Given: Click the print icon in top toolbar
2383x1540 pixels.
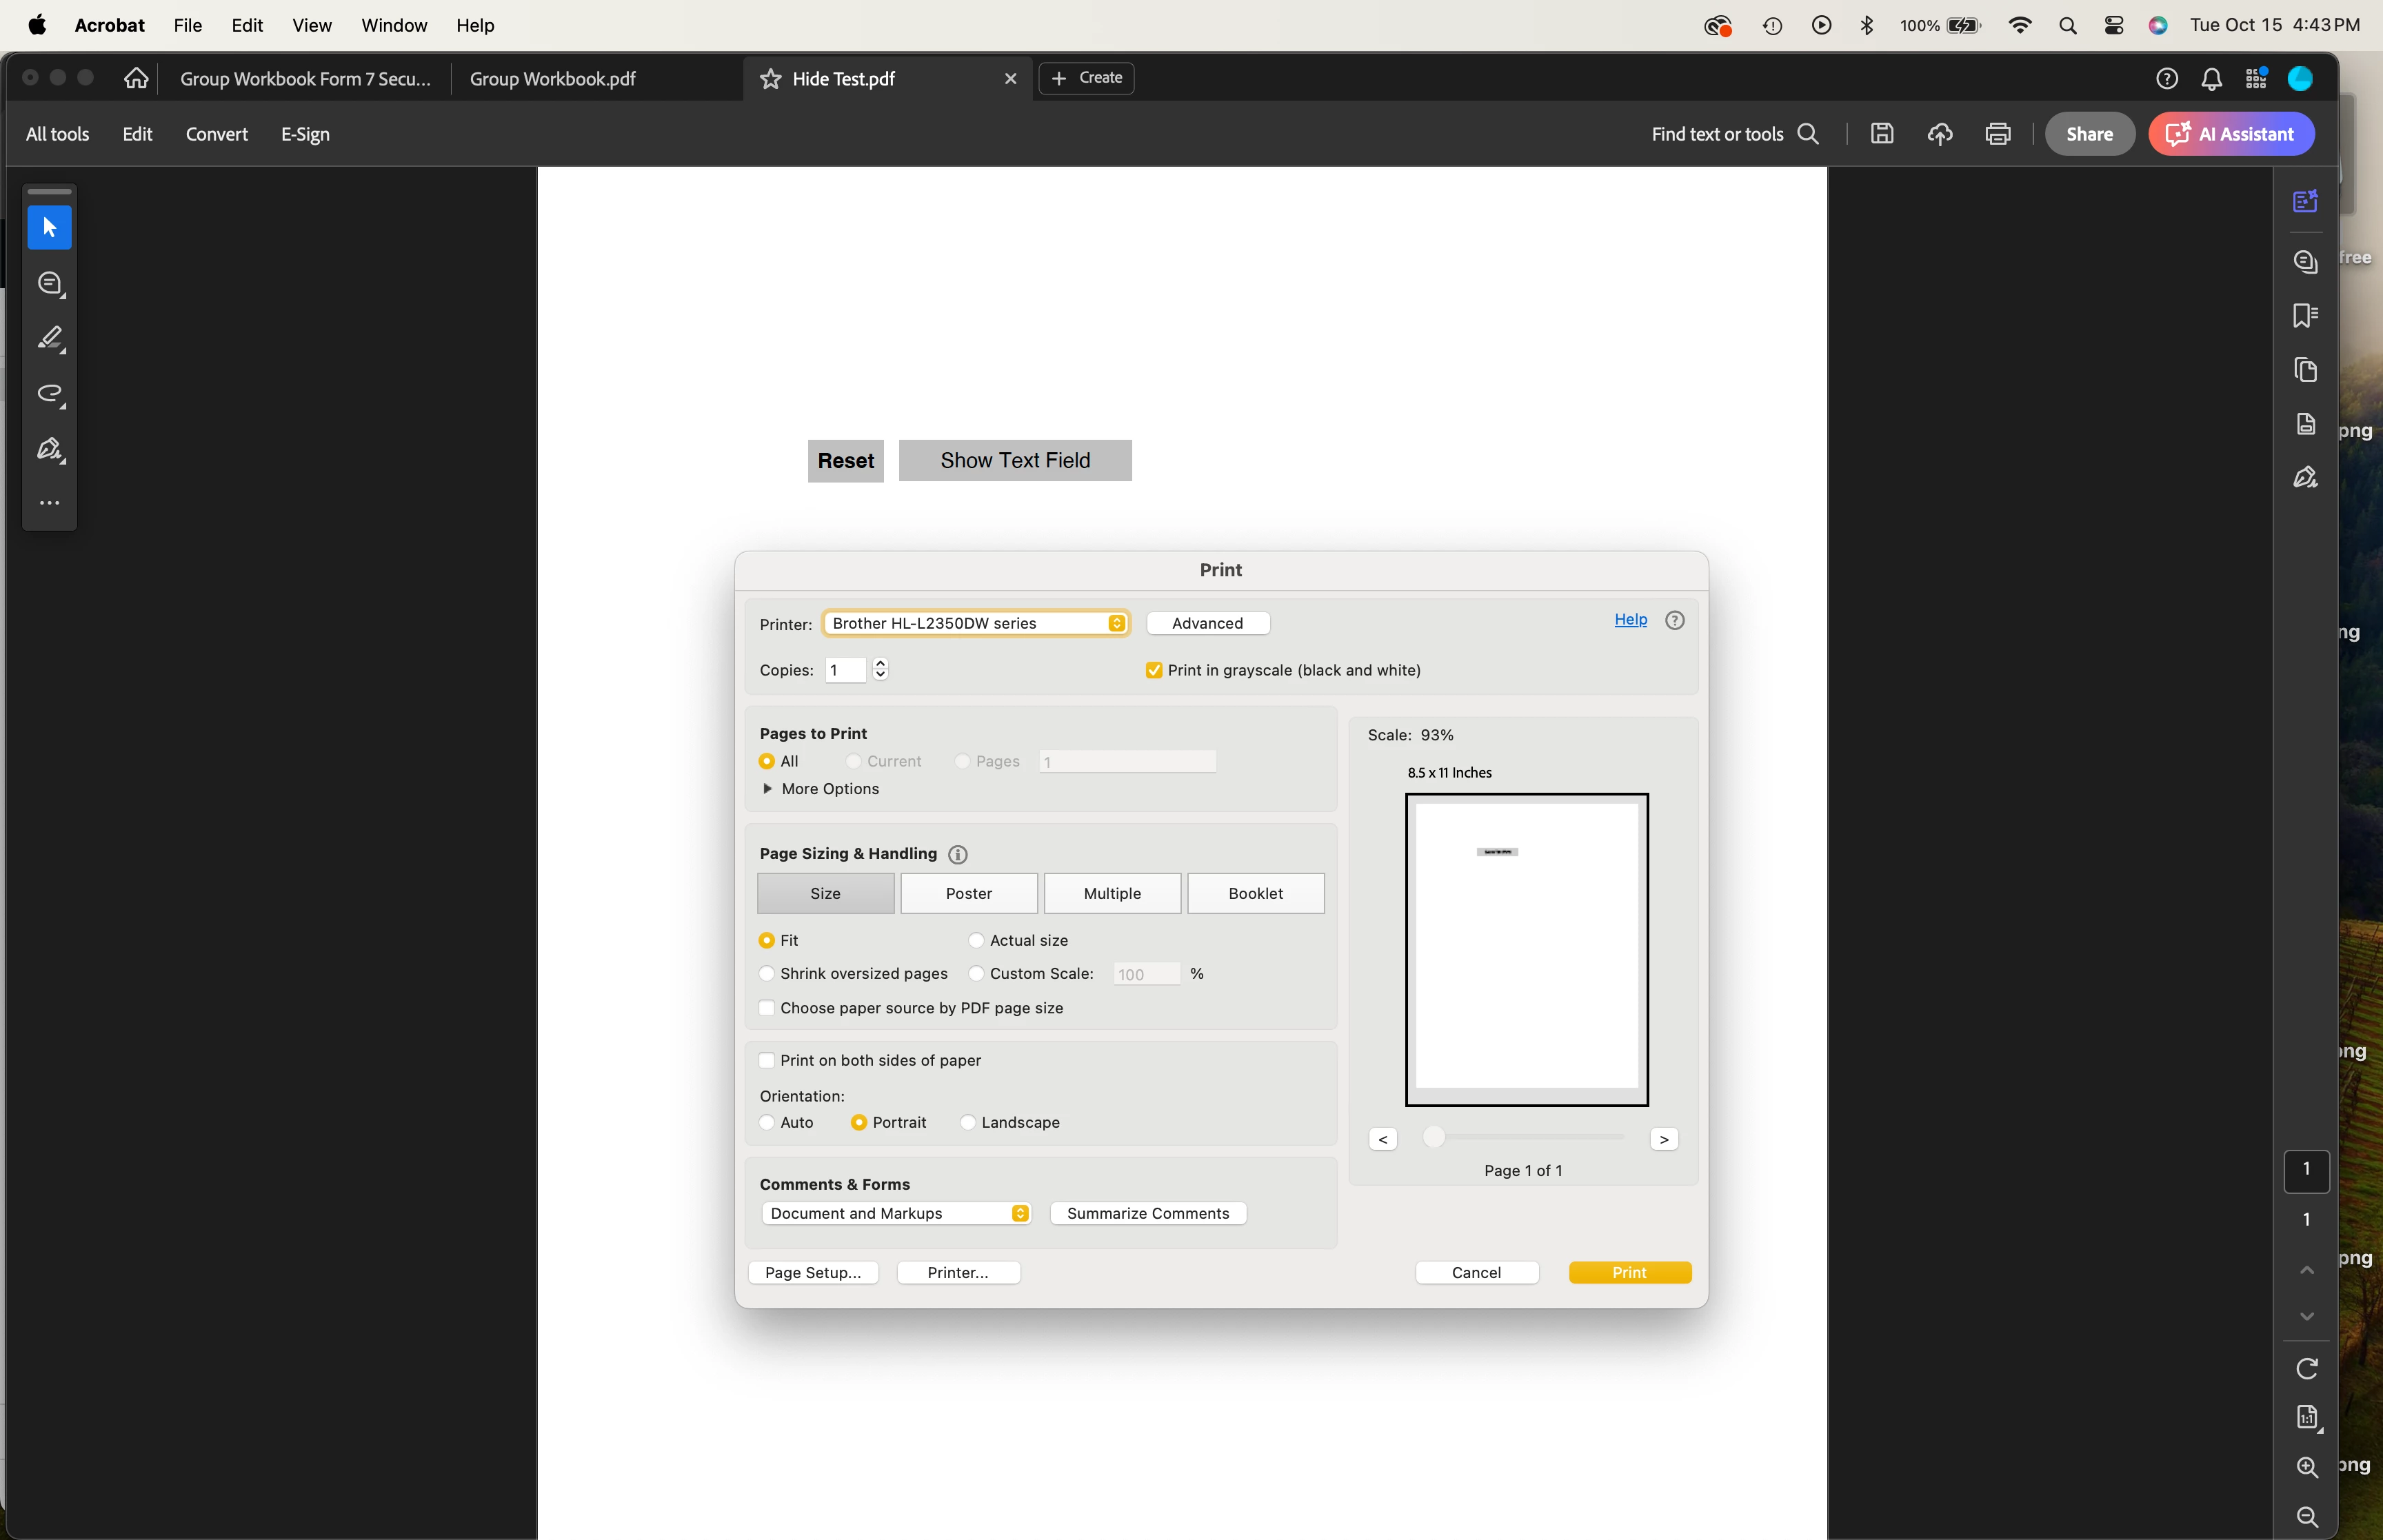Looking at the screenshot, I should click(1997, 134).
